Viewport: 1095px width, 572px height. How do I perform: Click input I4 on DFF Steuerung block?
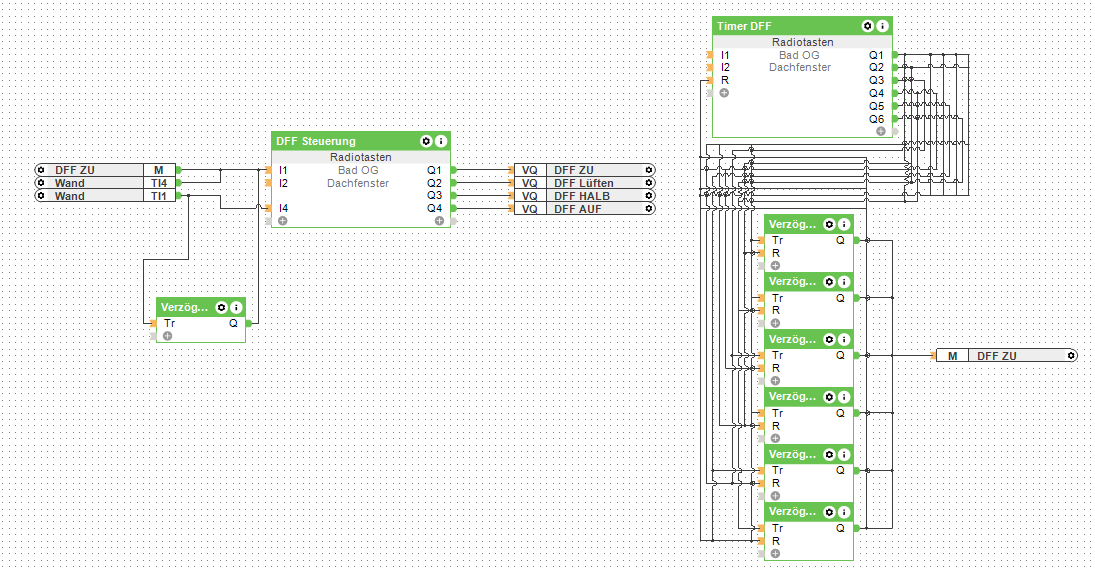pyautogui.click(x=283, y=208)
